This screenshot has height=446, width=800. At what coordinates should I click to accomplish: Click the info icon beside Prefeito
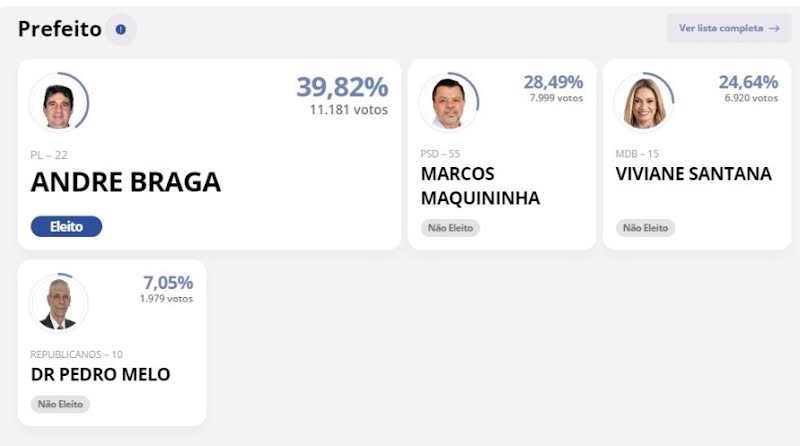pyautogui.click(x=121, y=30)
